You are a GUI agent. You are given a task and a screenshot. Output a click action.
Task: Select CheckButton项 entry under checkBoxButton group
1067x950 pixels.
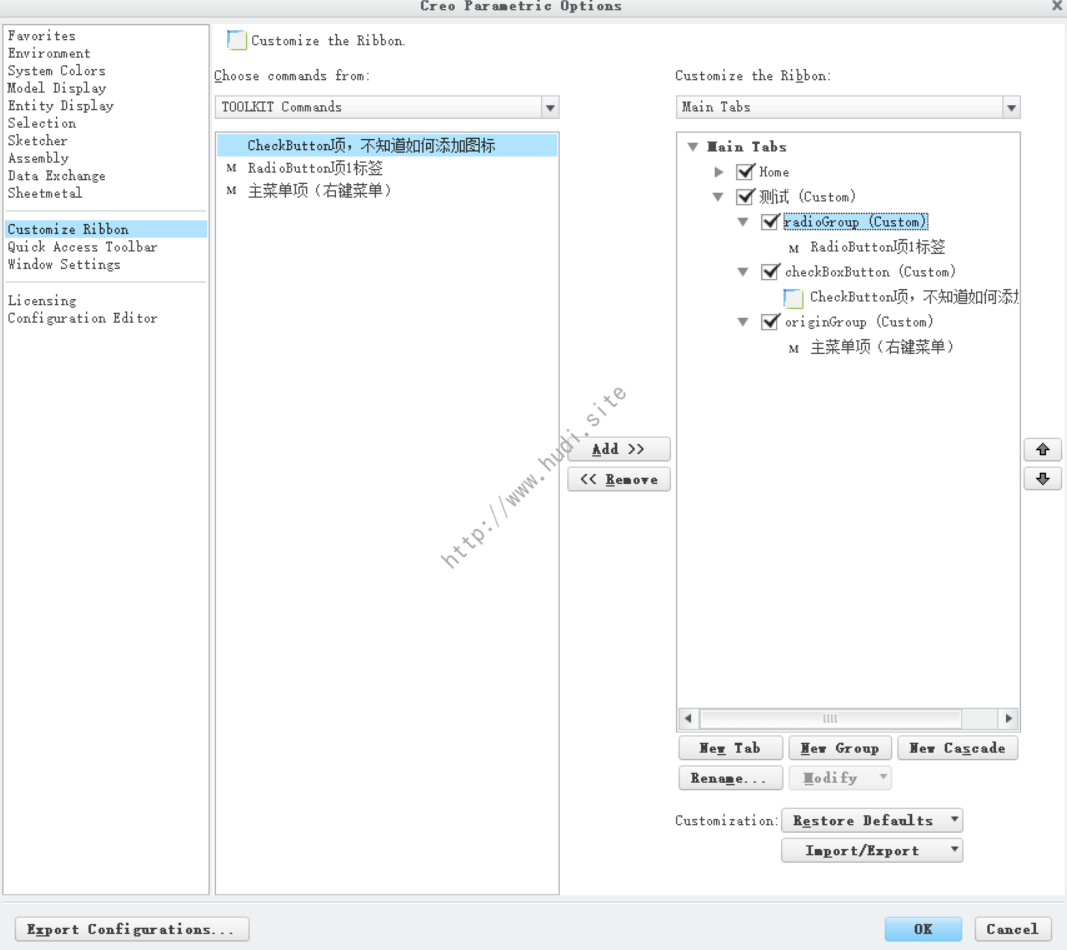[x=914, y=297]
